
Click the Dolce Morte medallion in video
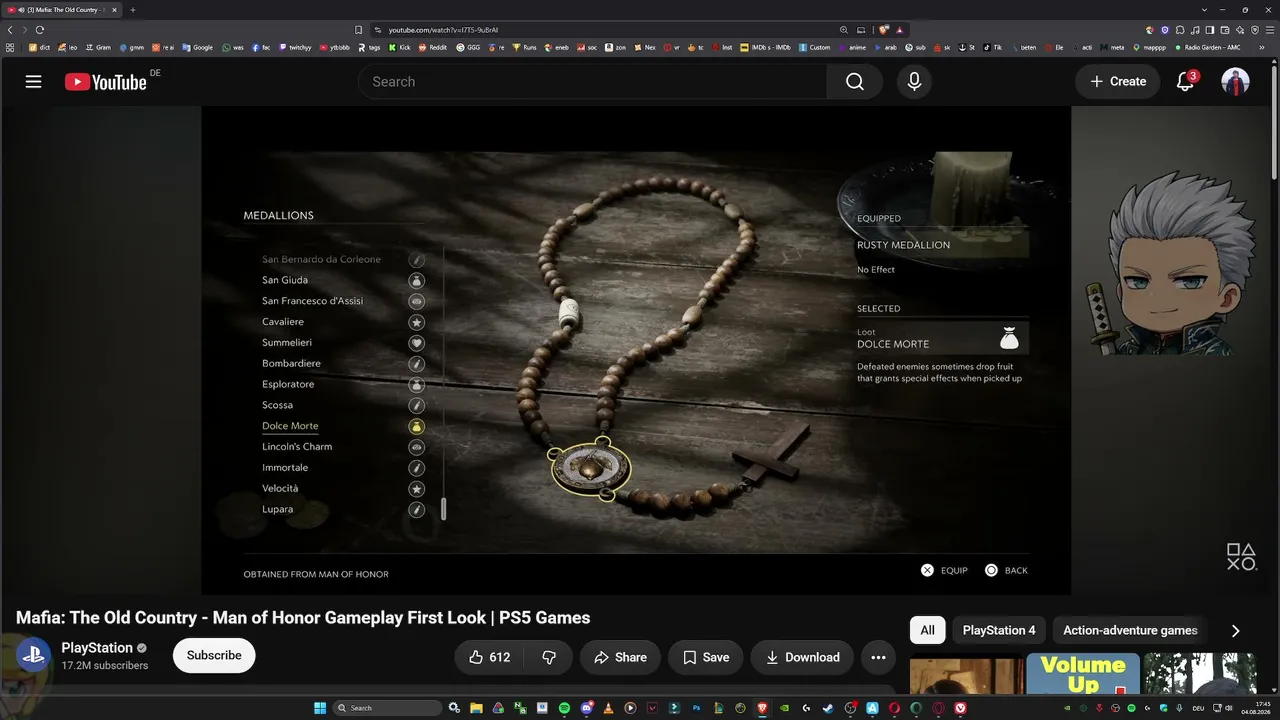click(591, 470)
